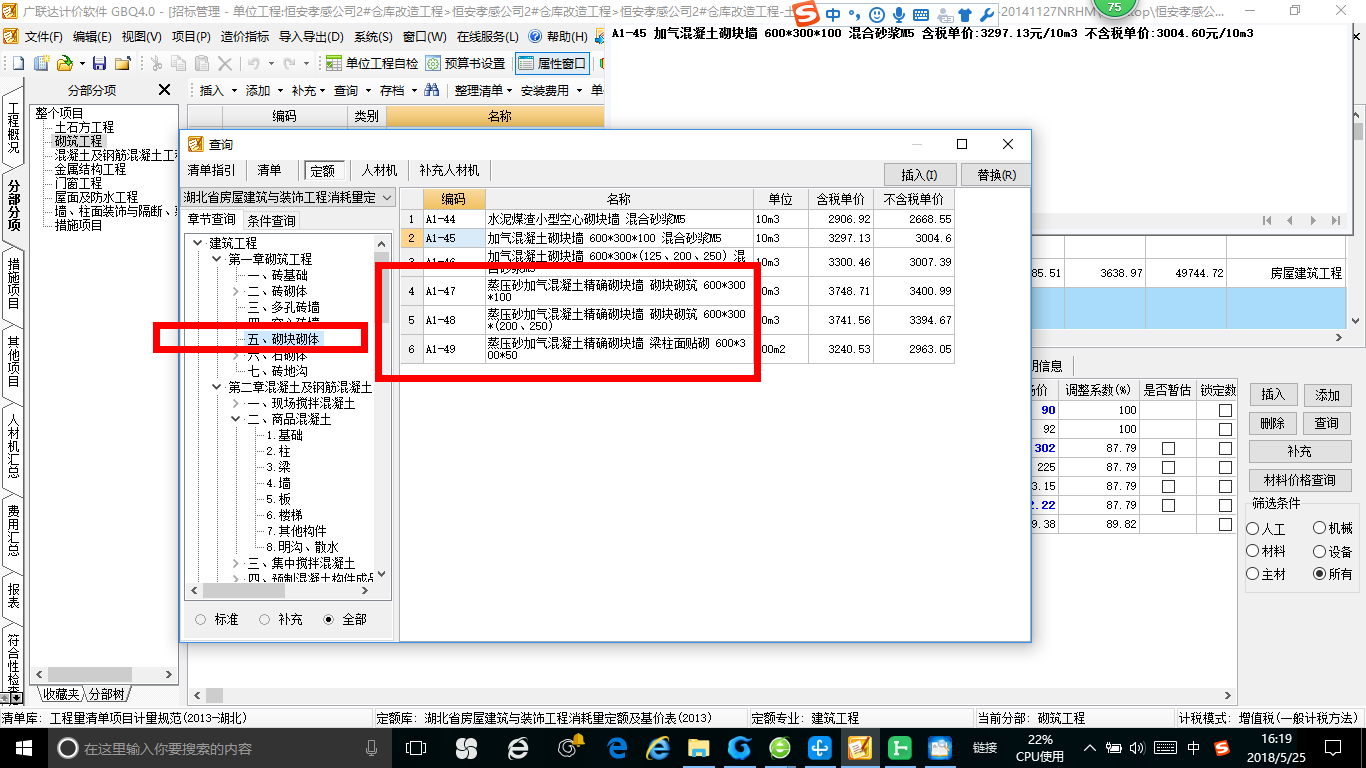
Task: Click the 替换(R) button
Action: pyautogui.click(x=996, y=175)
